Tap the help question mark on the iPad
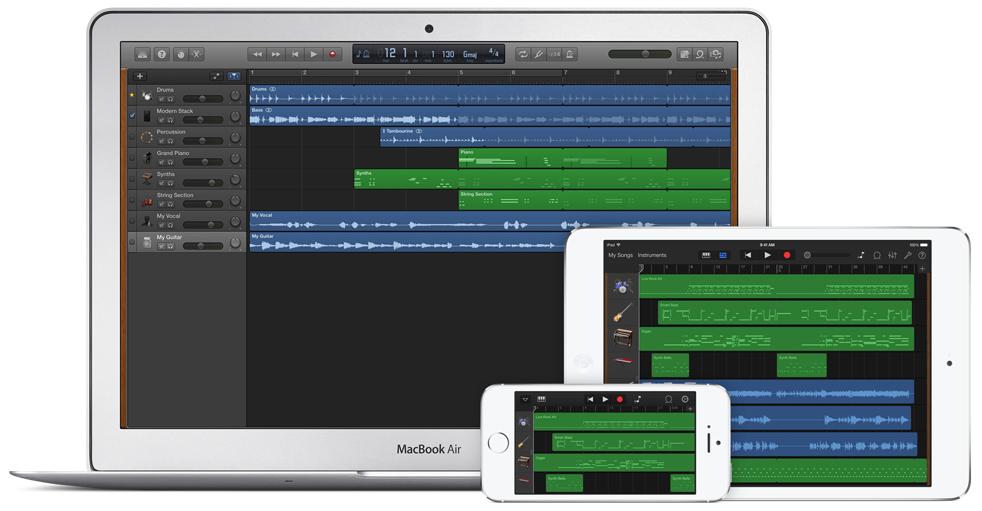Viewport: 982px width, 511px height. pos(922,256)
